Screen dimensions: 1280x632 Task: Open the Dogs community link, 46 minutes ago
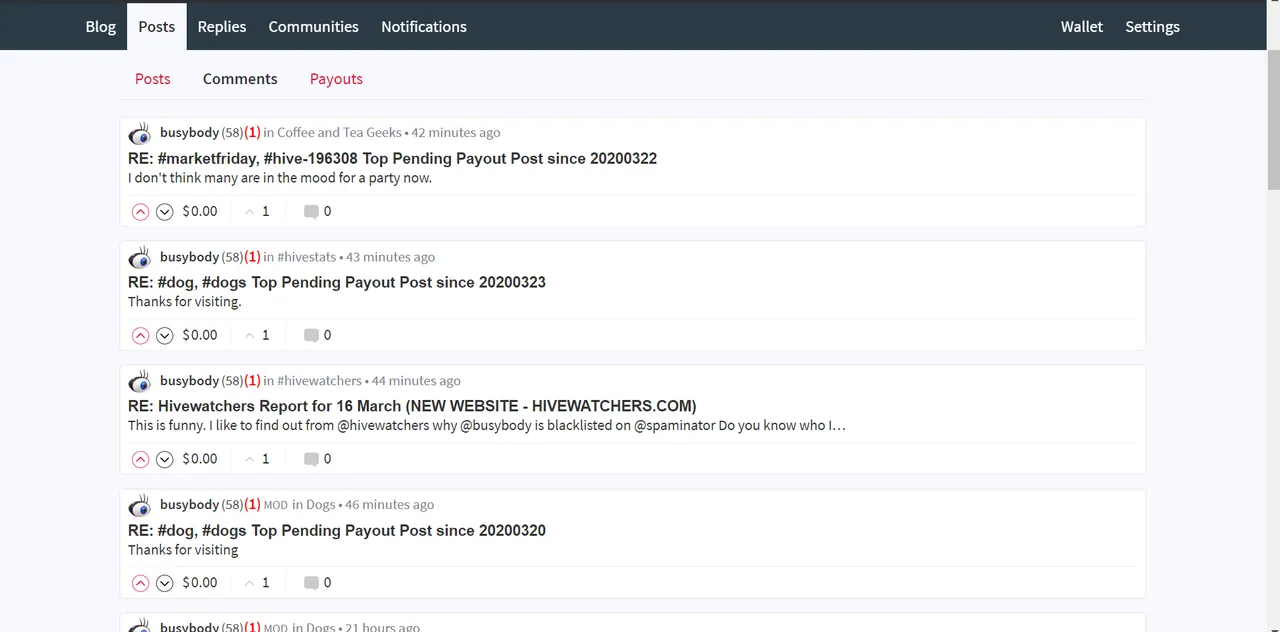(x=320, y=505)
